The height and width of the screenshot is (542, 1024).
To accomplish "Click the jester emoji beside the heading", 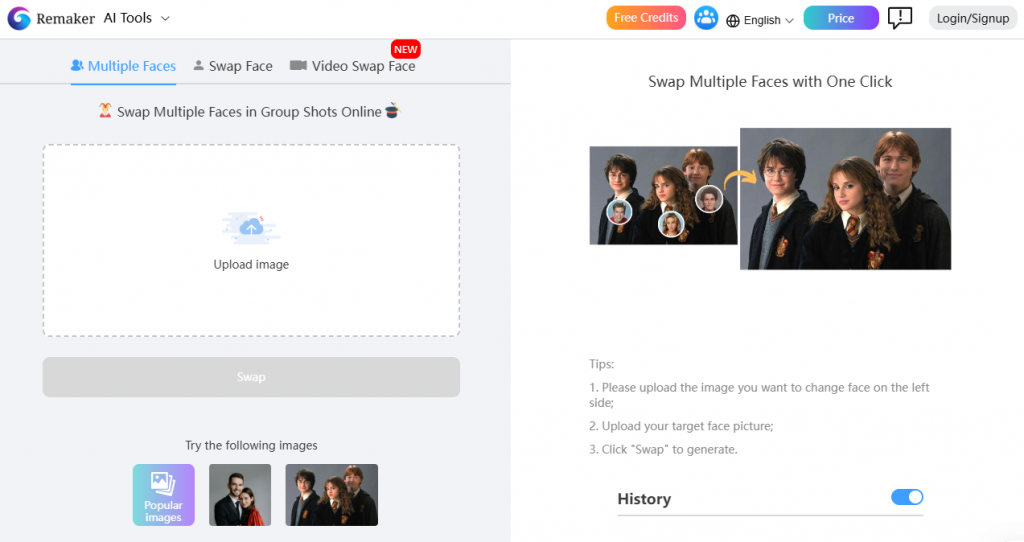I will tap(105, 110).
